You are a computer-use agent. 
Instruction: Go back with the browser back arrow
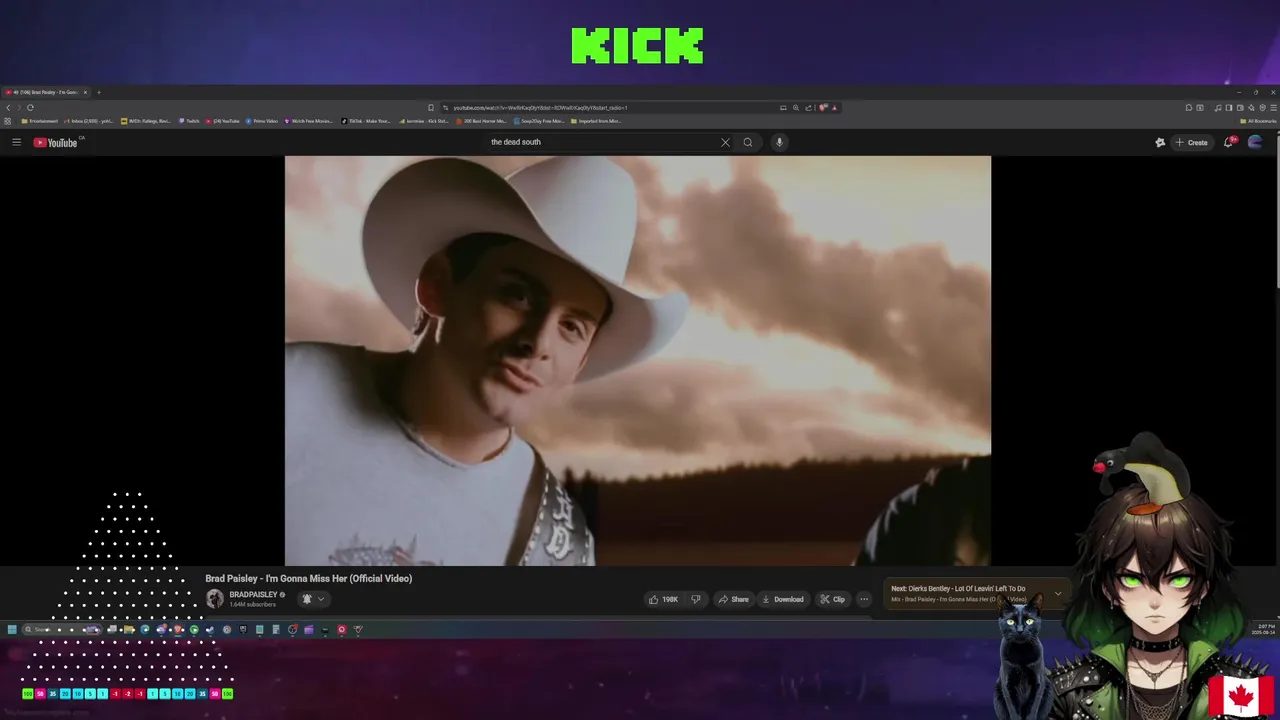8,108
